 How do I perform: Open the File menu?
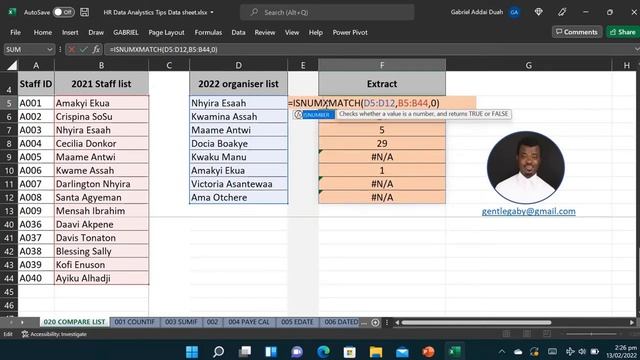click(x=16, y=32)
